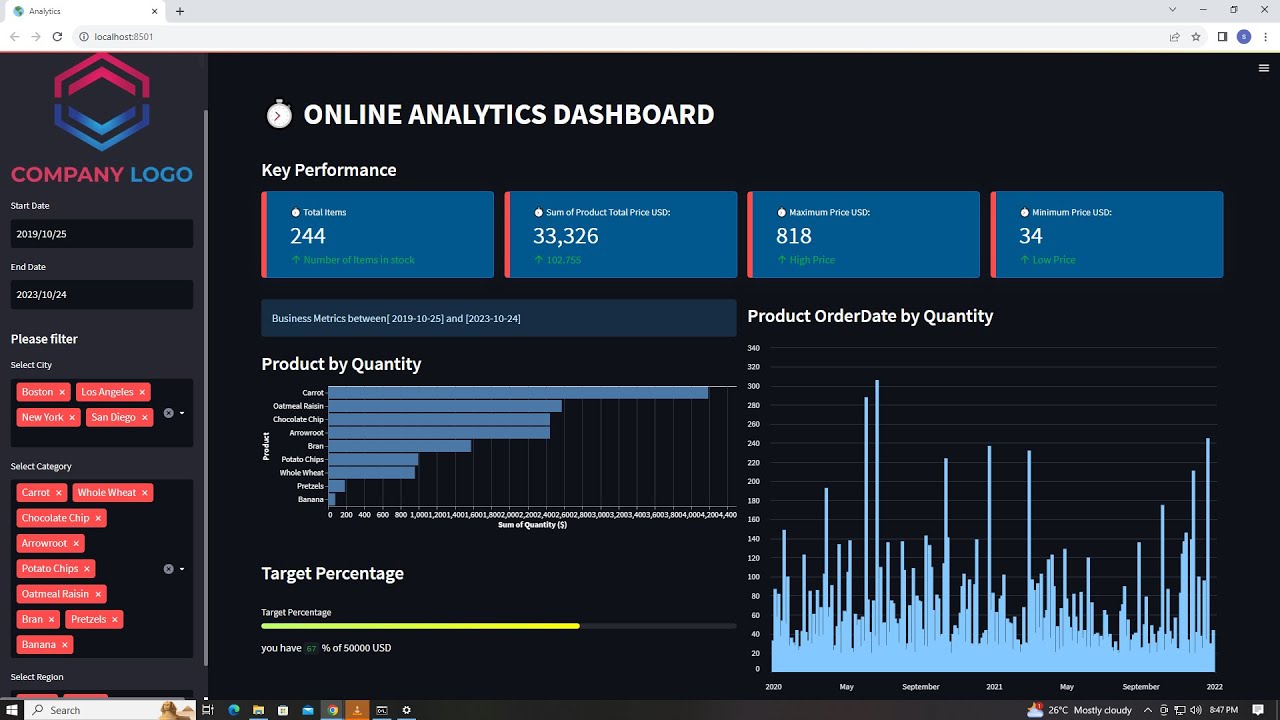1280x720 pixels.
Task: Click the Business Metrics info banner
Action: [x=498, y=318]
